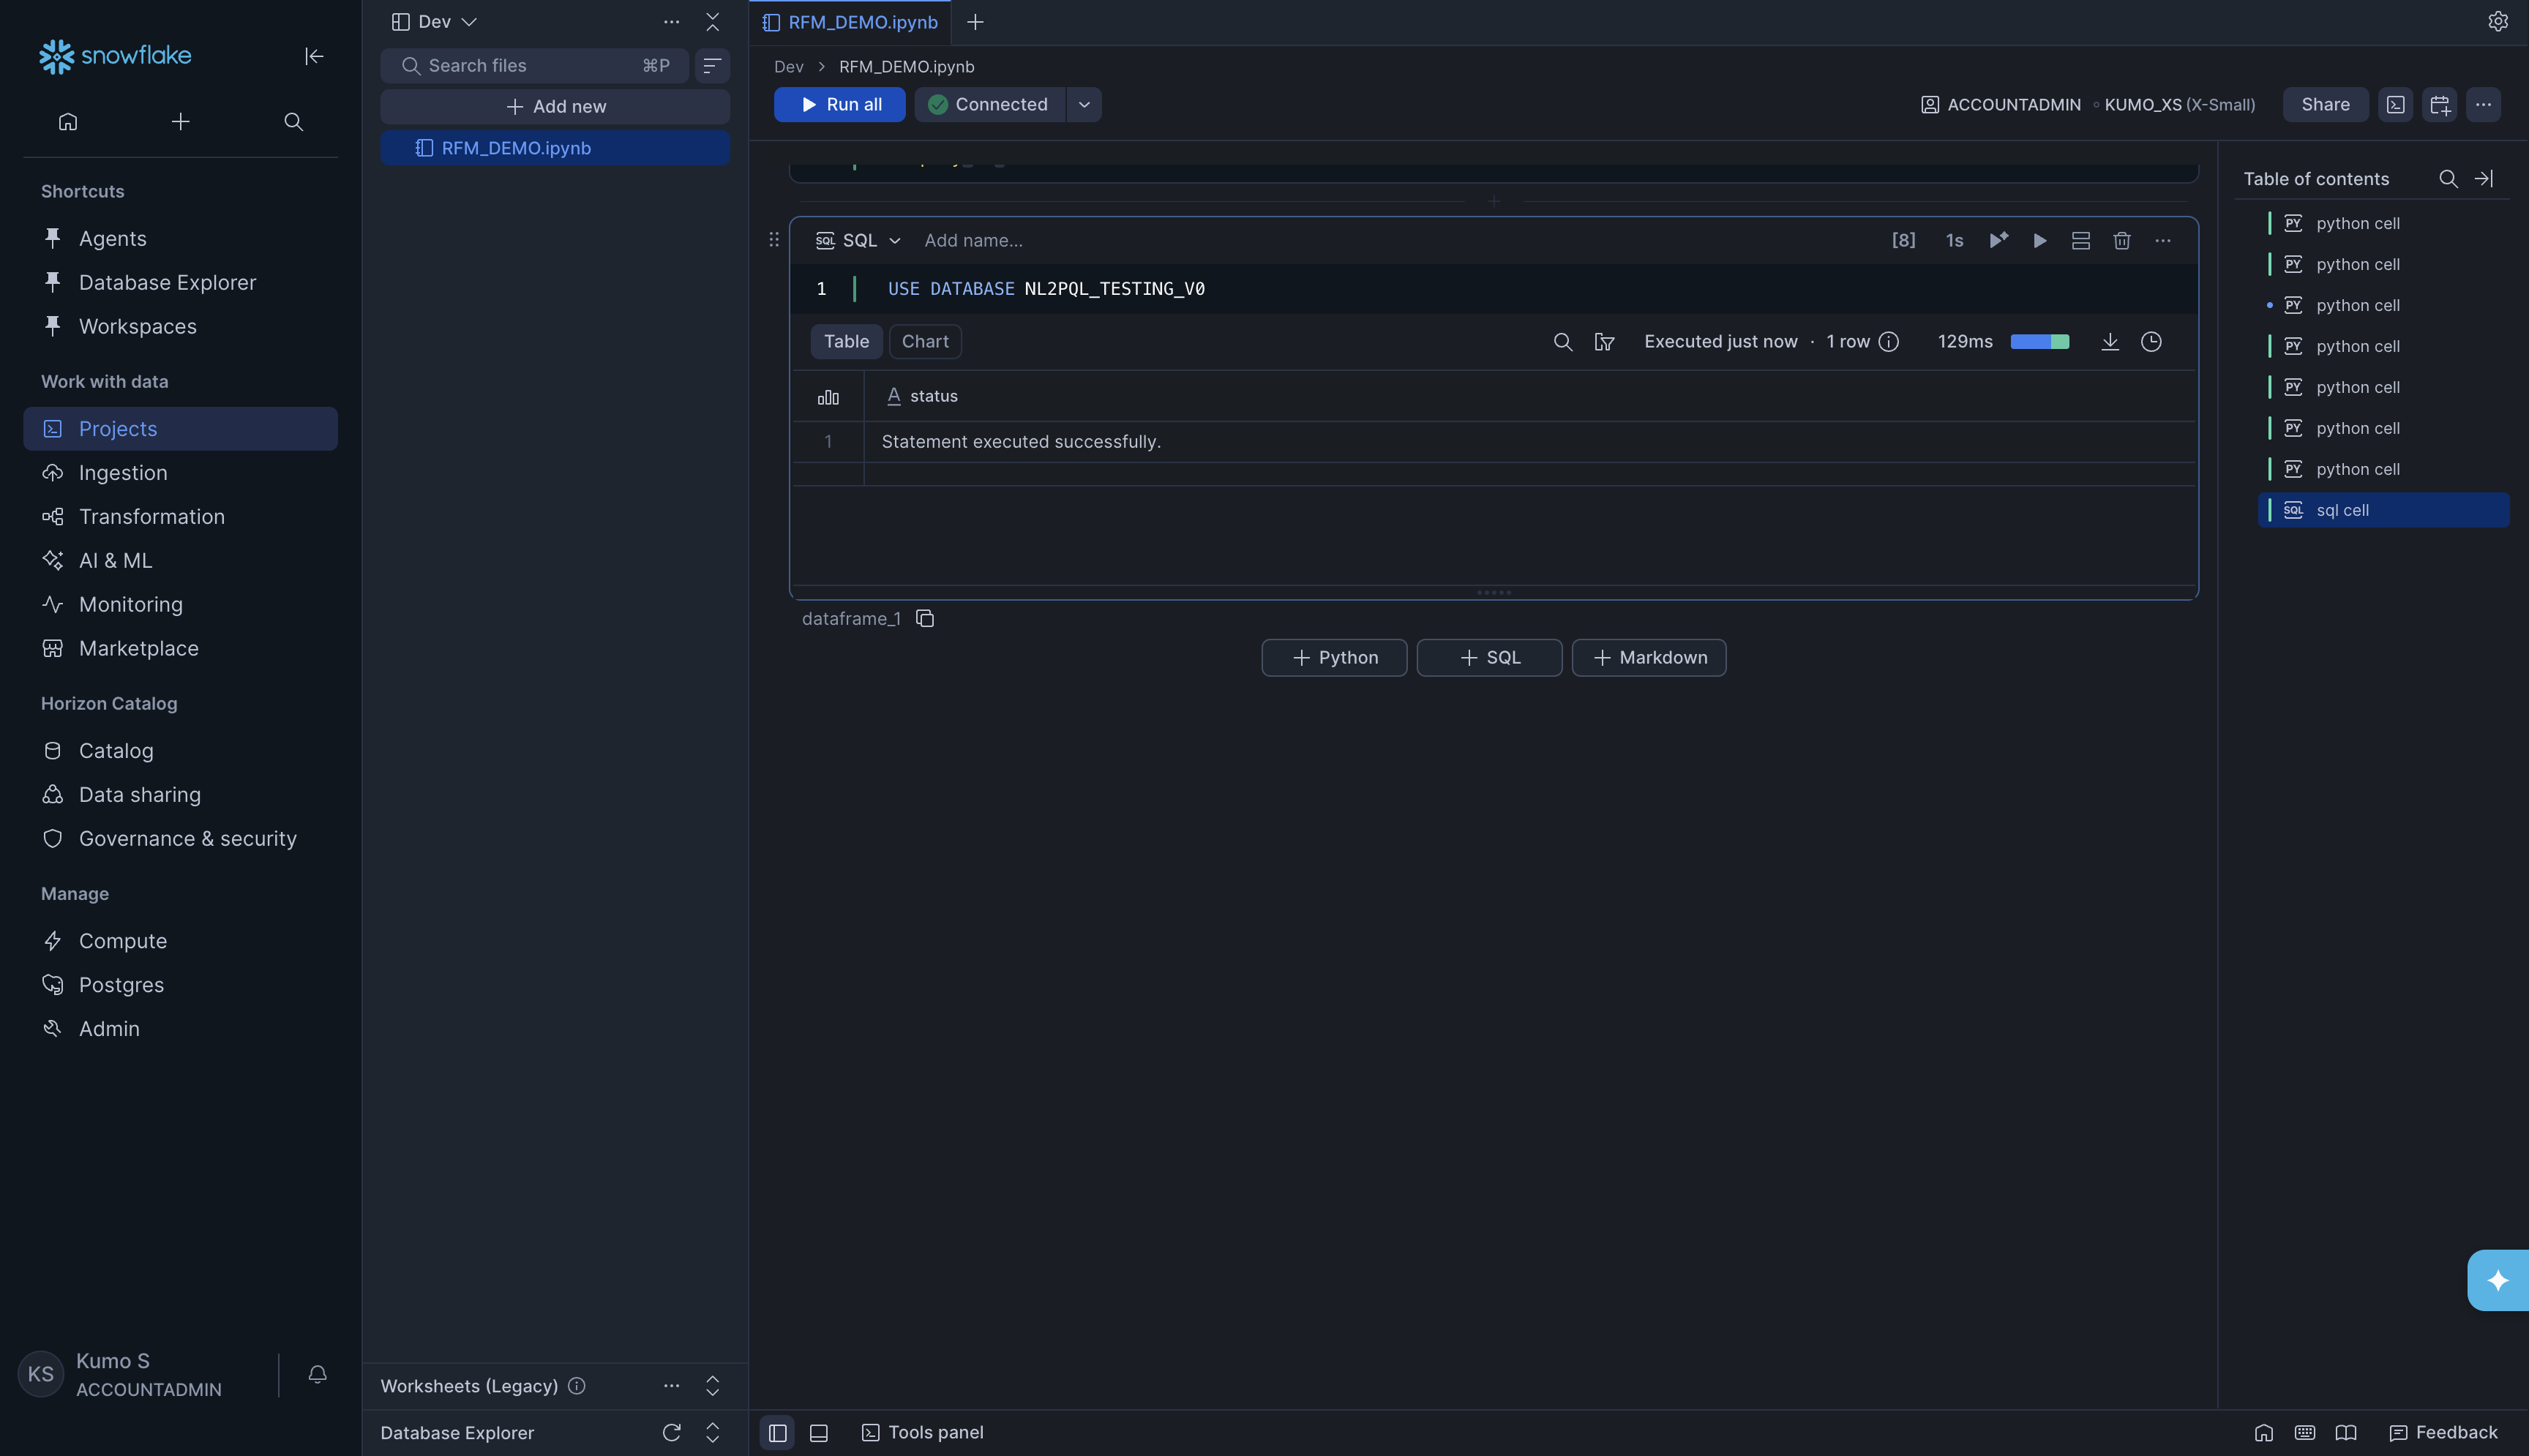Switch to the Chart tab

pos(925,342)
